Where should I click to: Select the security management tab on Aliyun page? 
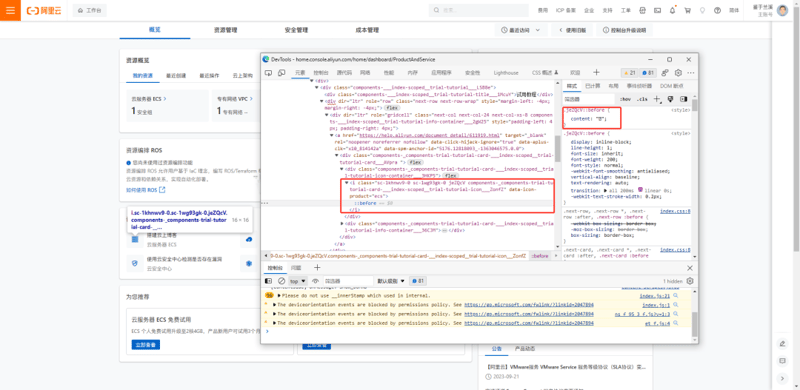[x=296, y=30]
